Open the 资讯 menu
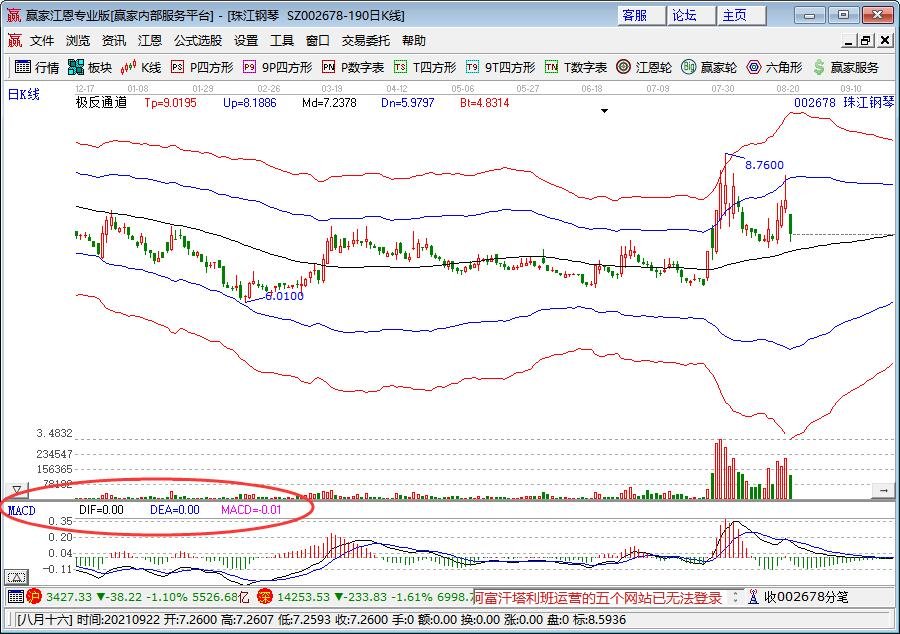 click(x=114, y=41)
